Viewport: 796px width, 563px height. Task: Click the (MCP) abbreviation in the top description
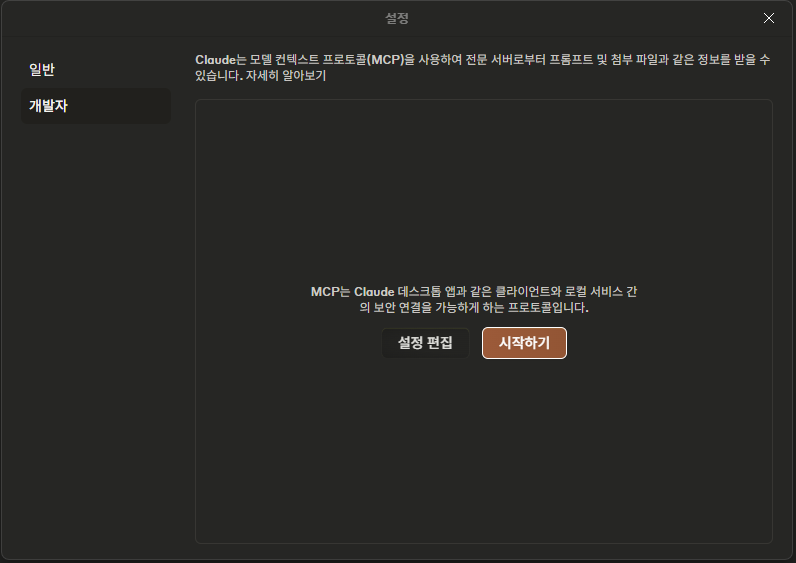pos(385,60)
